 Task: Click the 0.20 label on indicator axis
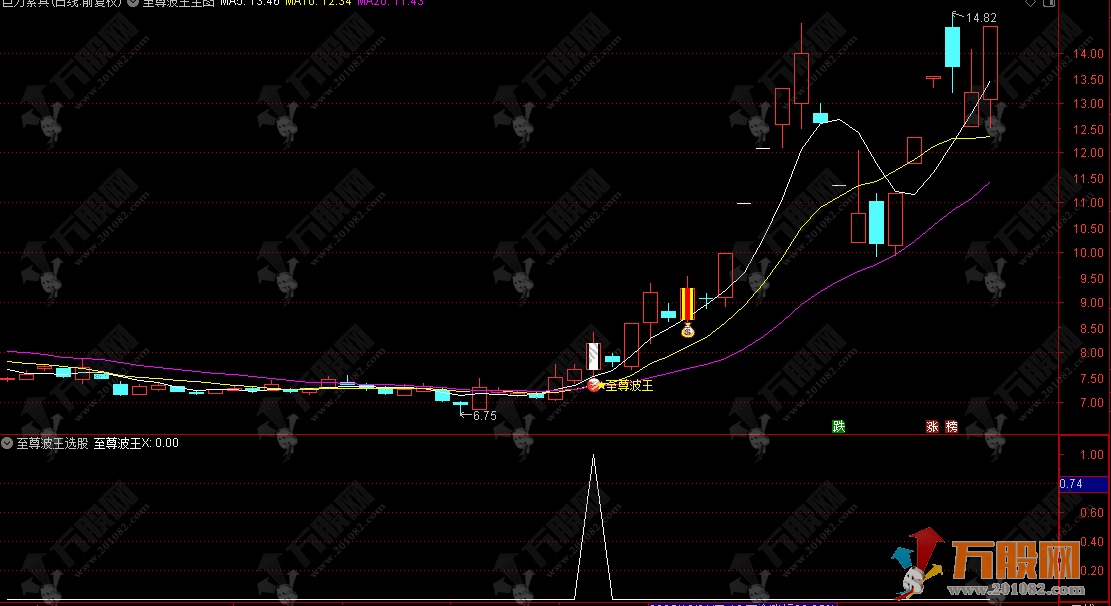(1091, 571)
